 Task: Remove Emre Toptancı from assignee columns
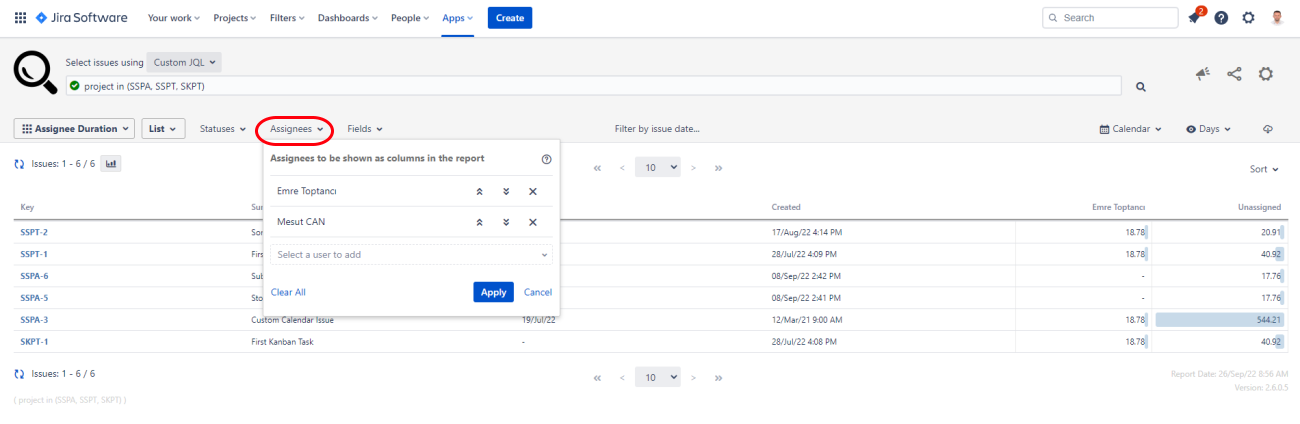point(533,191)
